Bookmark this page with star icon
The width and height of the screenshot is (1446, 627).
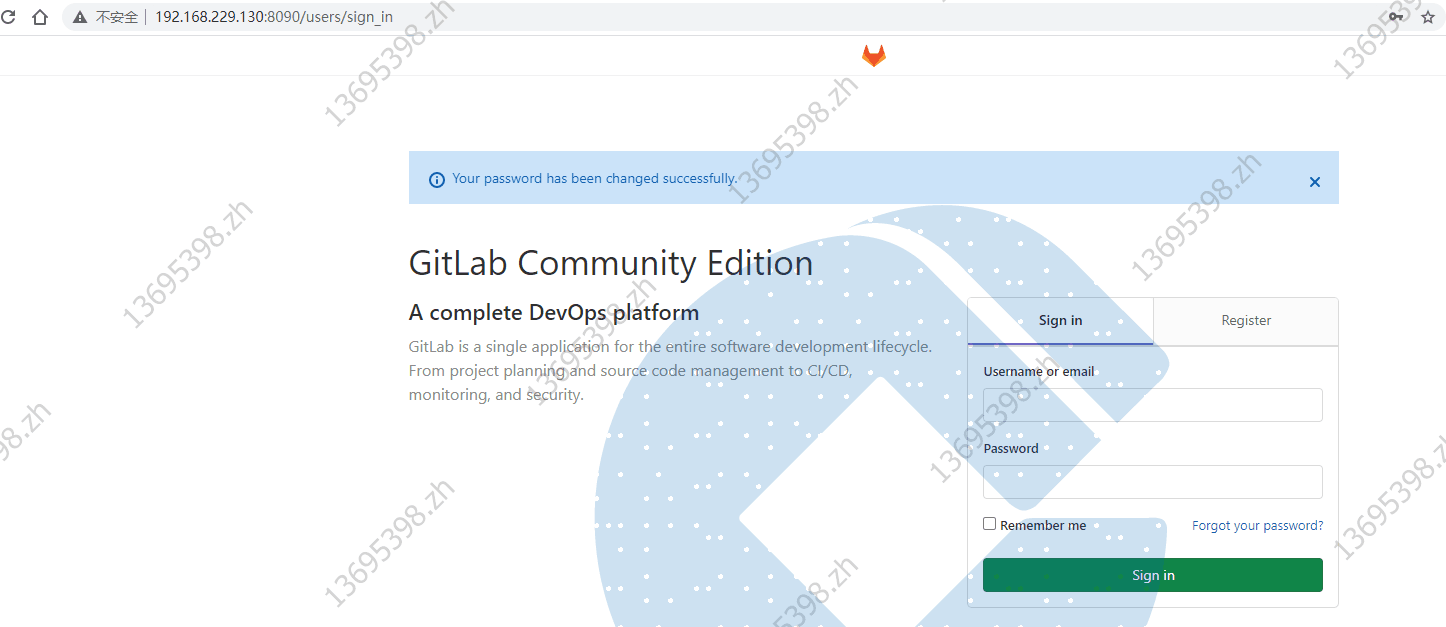point(1428,17)
